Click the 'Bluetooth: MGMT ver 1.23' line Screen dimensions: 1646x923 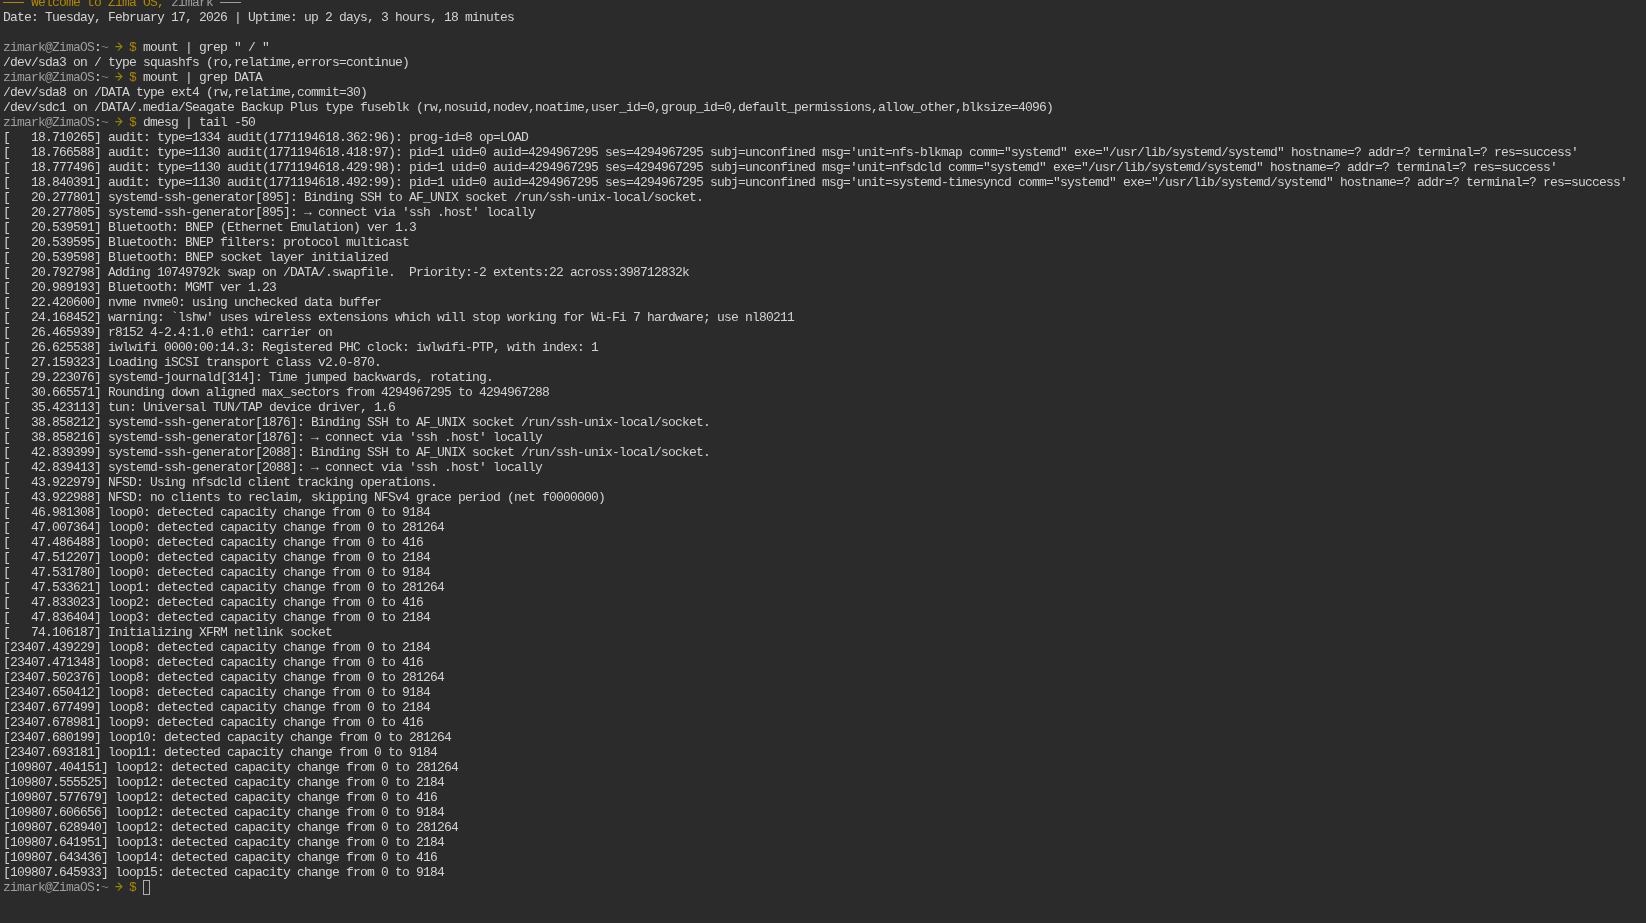[x=192, y=287]
